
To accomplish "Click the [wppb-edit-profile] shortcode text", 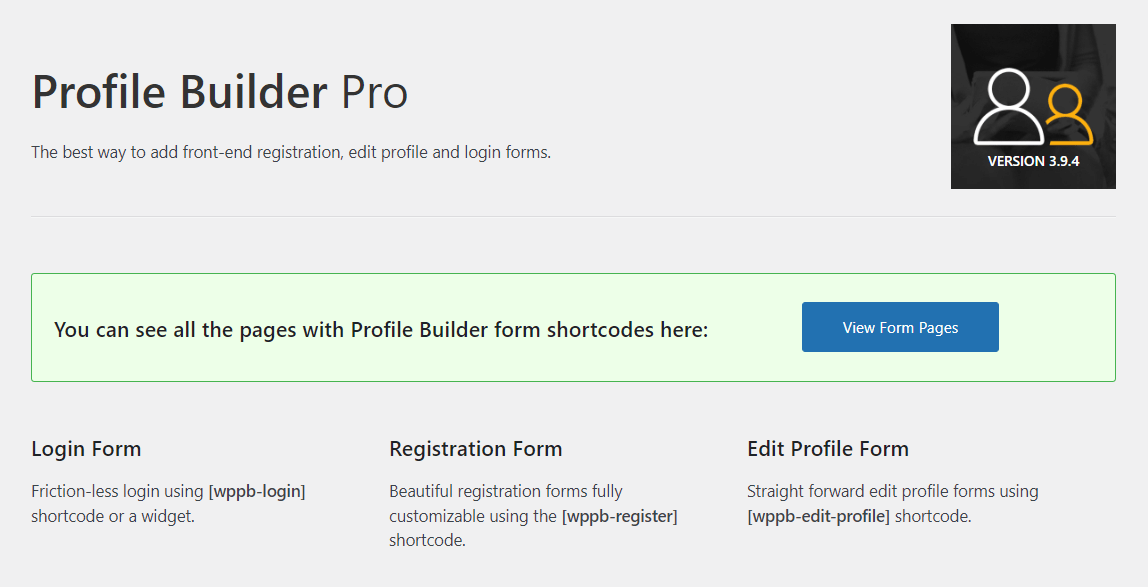I will [x=819, y=516].
